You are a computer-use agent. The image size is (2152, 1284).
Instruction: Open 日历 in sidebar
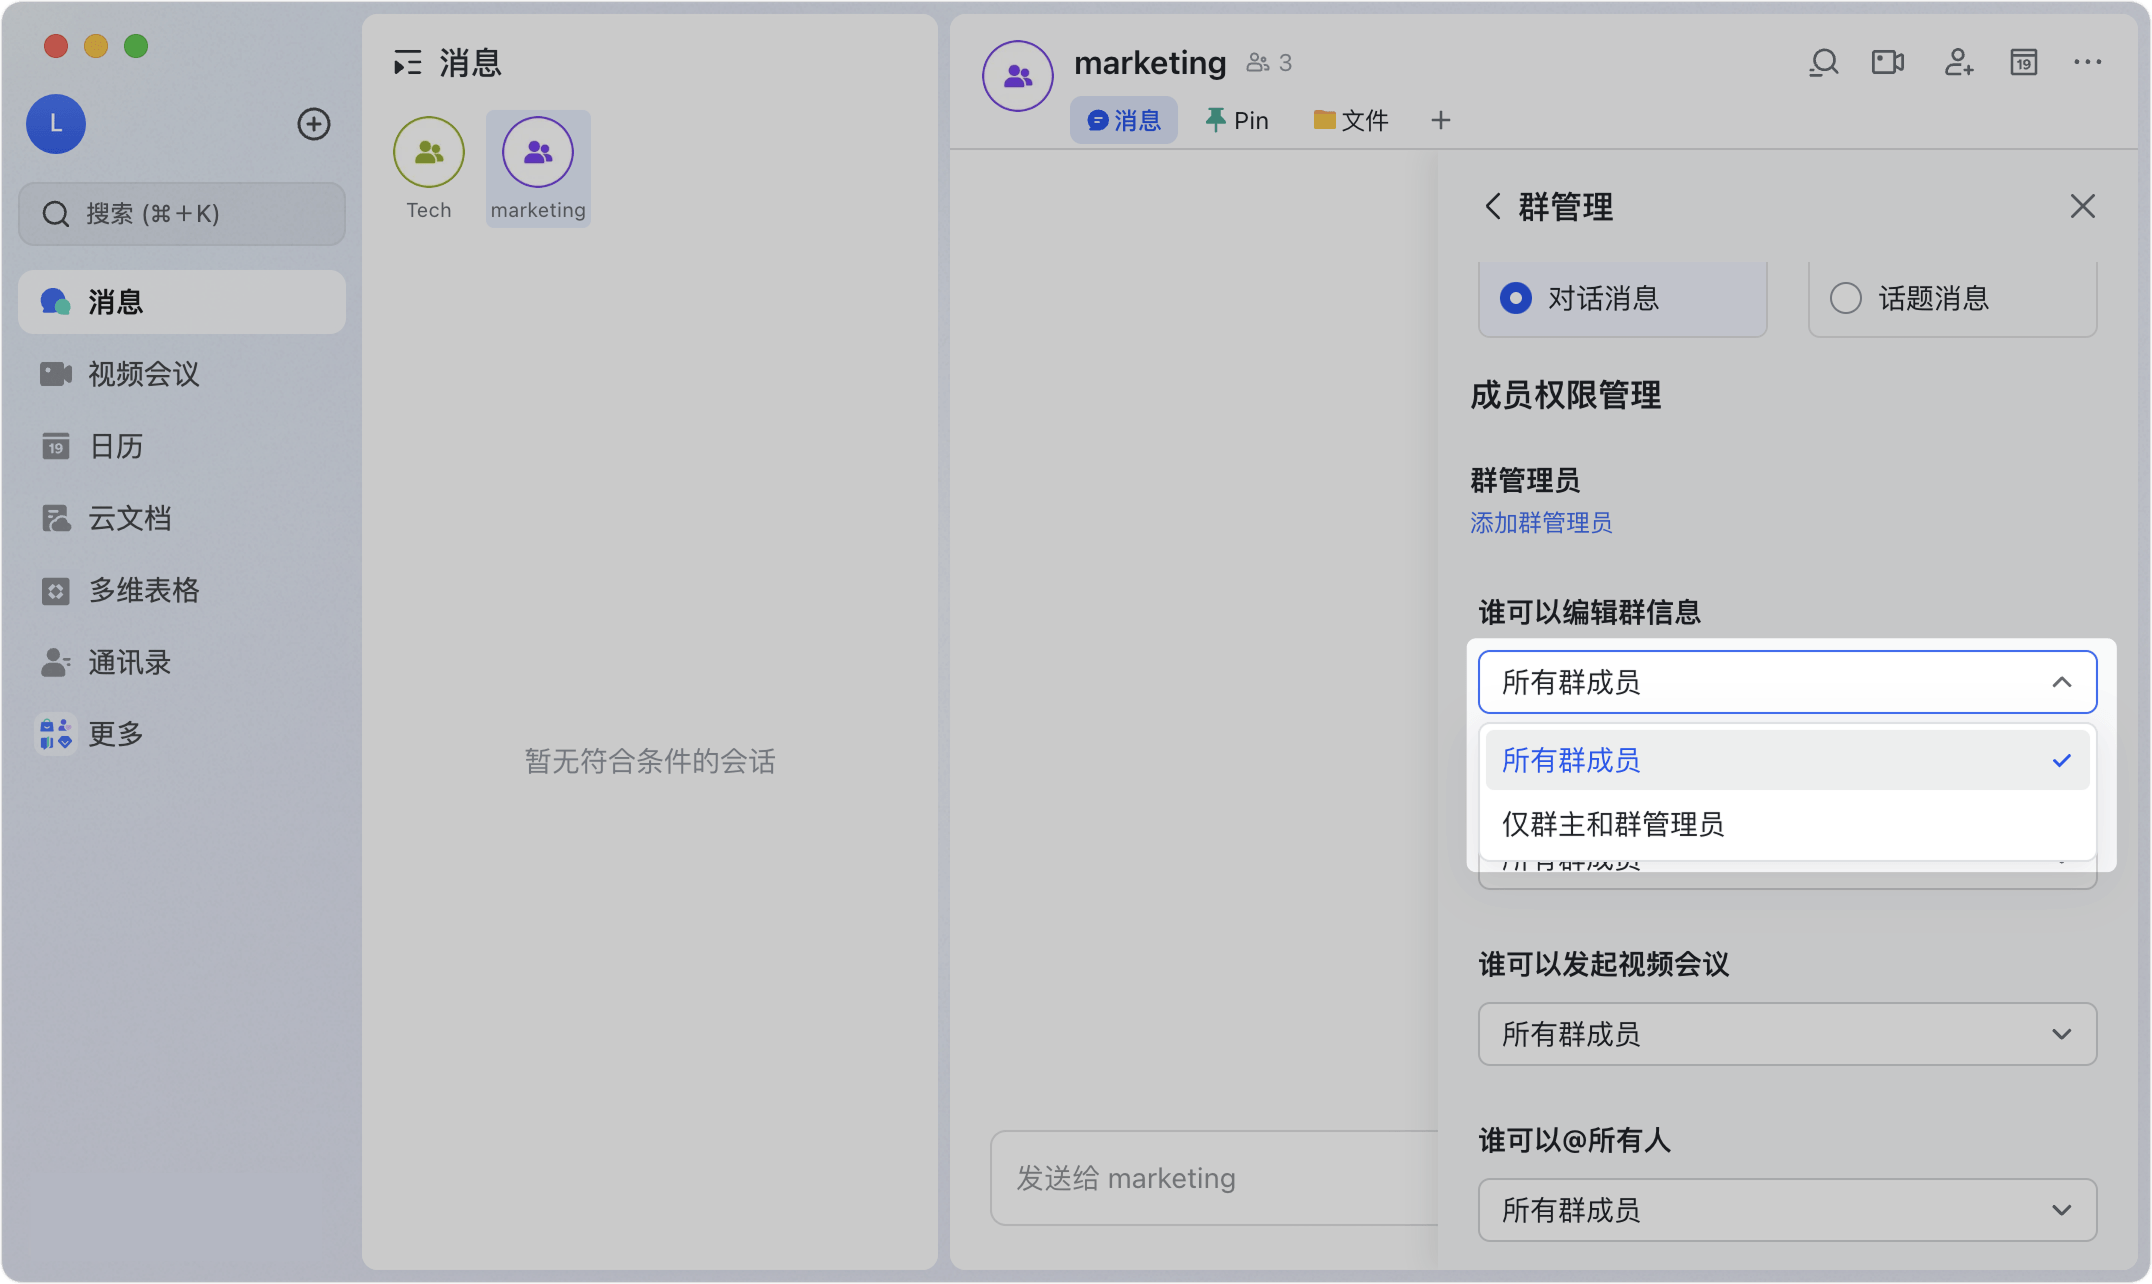coord(182,446)
